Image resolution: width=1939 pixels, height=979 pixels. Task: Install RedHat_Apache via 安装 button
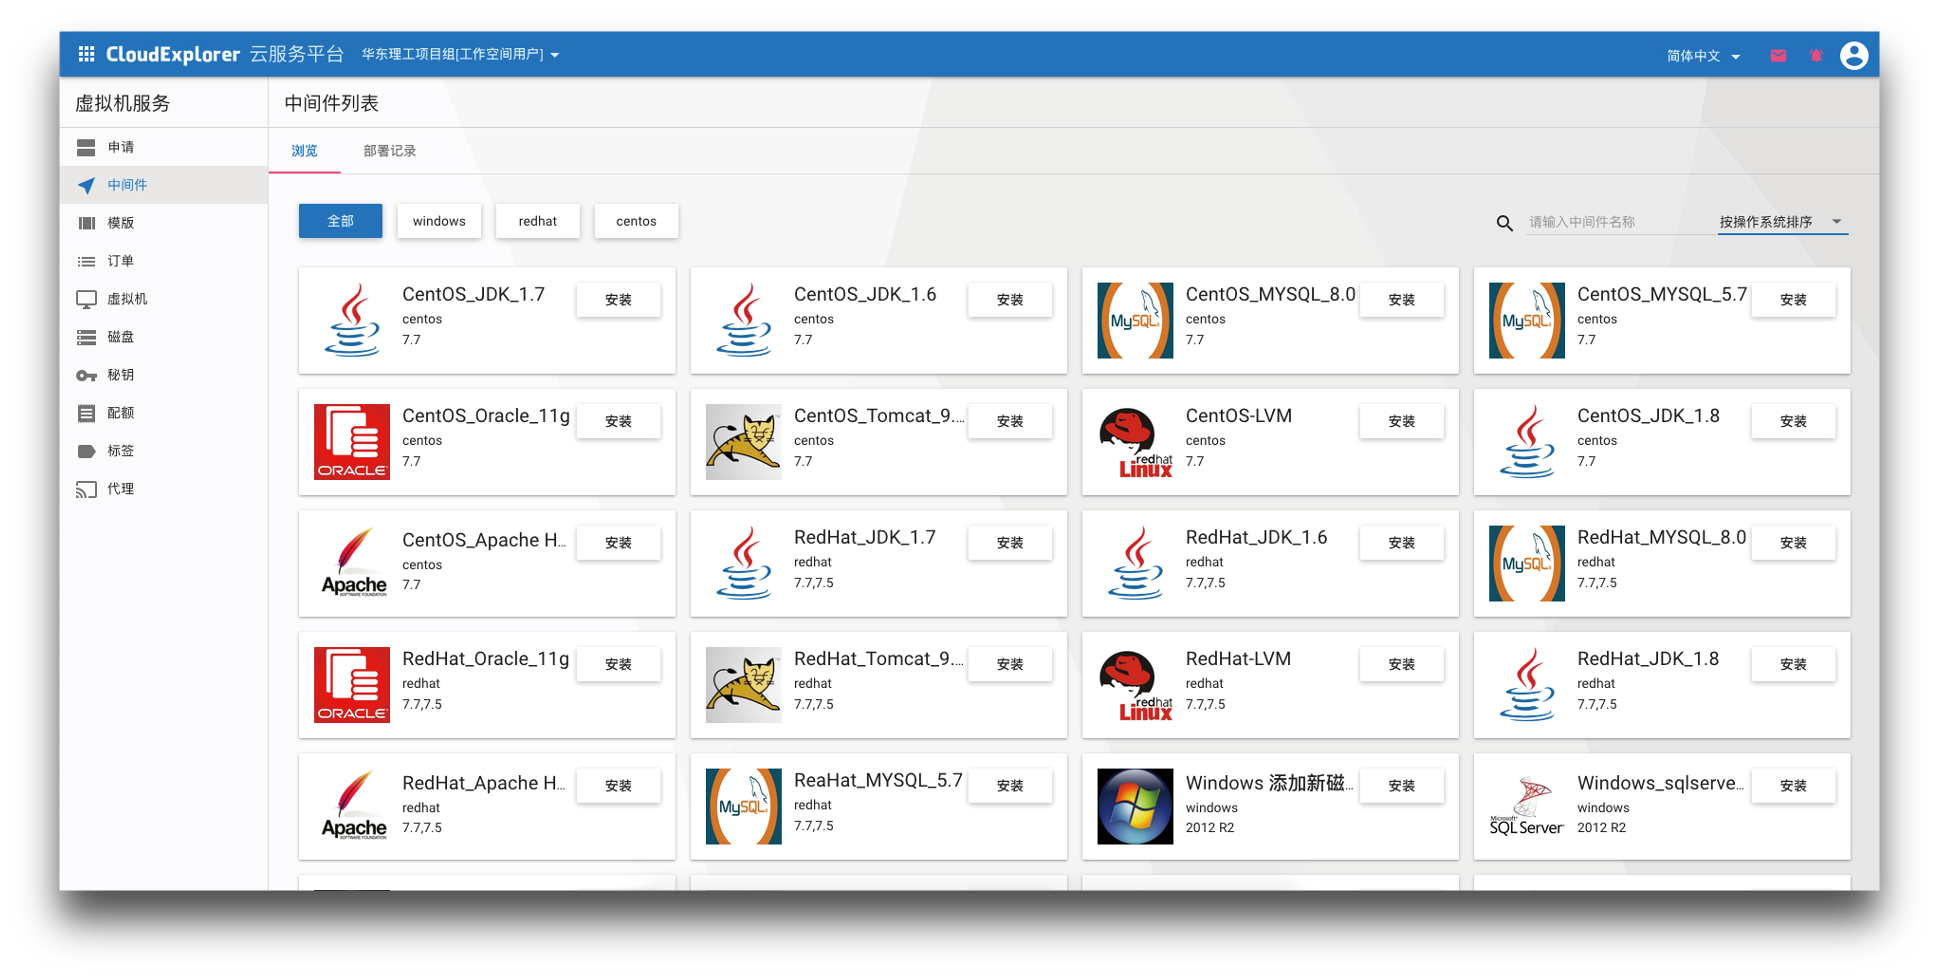pyautogui.click(x=618, y=786)
